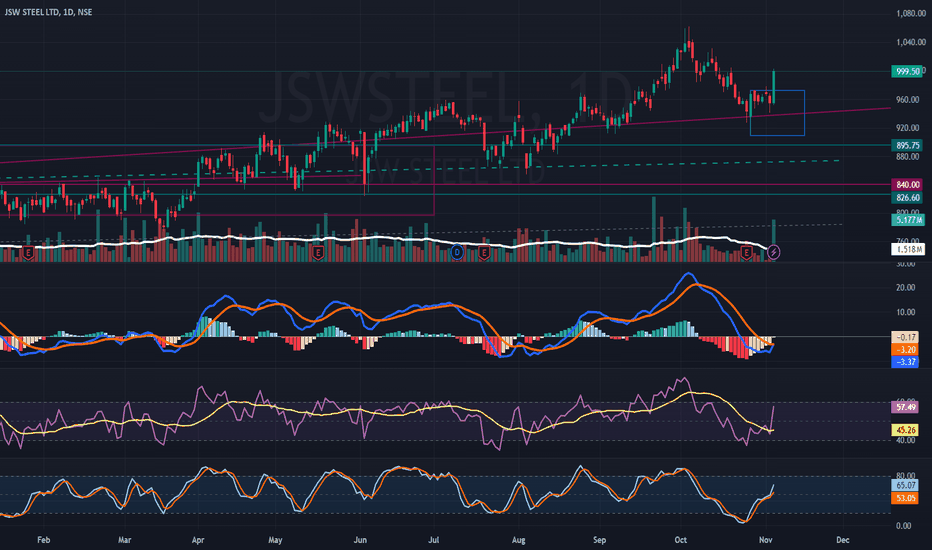Click the Oct label on time axis
932x550 pixels.
[681, 540]
